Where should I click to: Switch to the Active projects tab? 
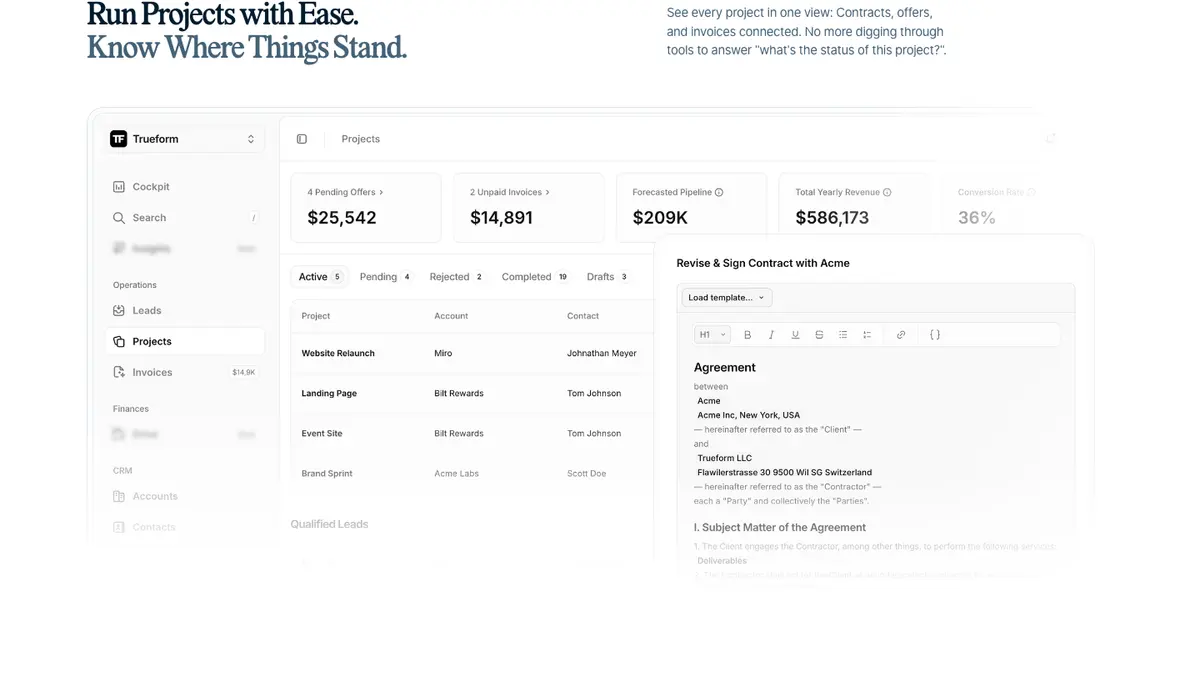320,277
